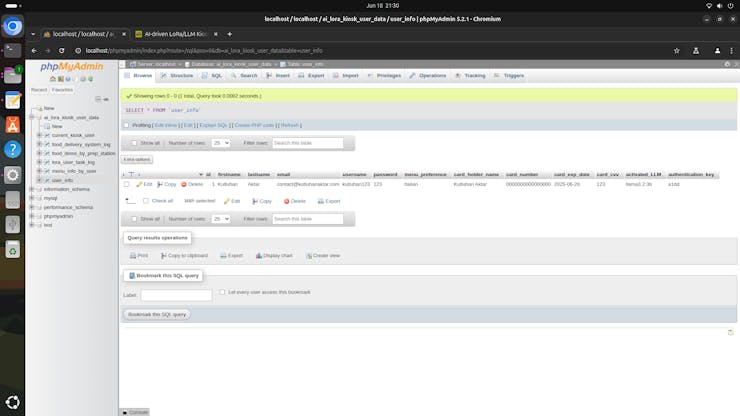
Task: Click the Explain SQL link
Action: coord(213,125)
